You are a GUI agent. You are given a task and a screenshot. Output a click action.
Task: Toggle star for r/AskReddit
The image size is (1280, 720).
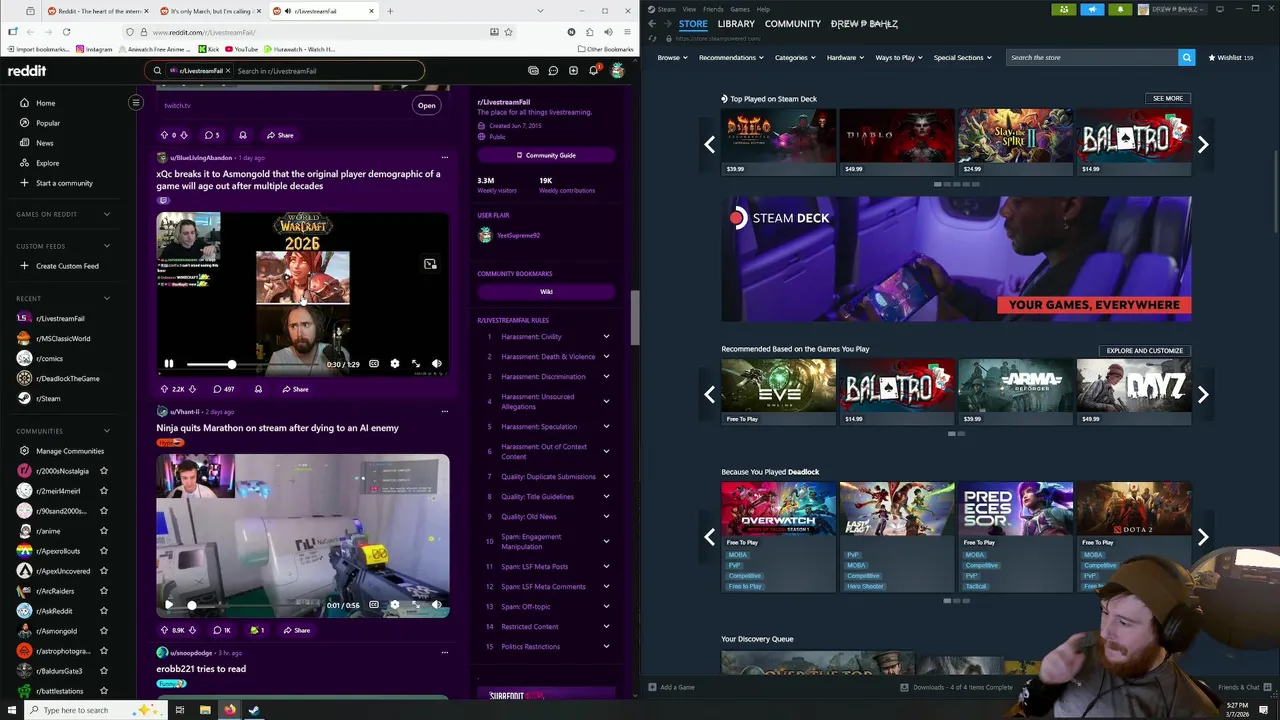click(x=103, y=611)
